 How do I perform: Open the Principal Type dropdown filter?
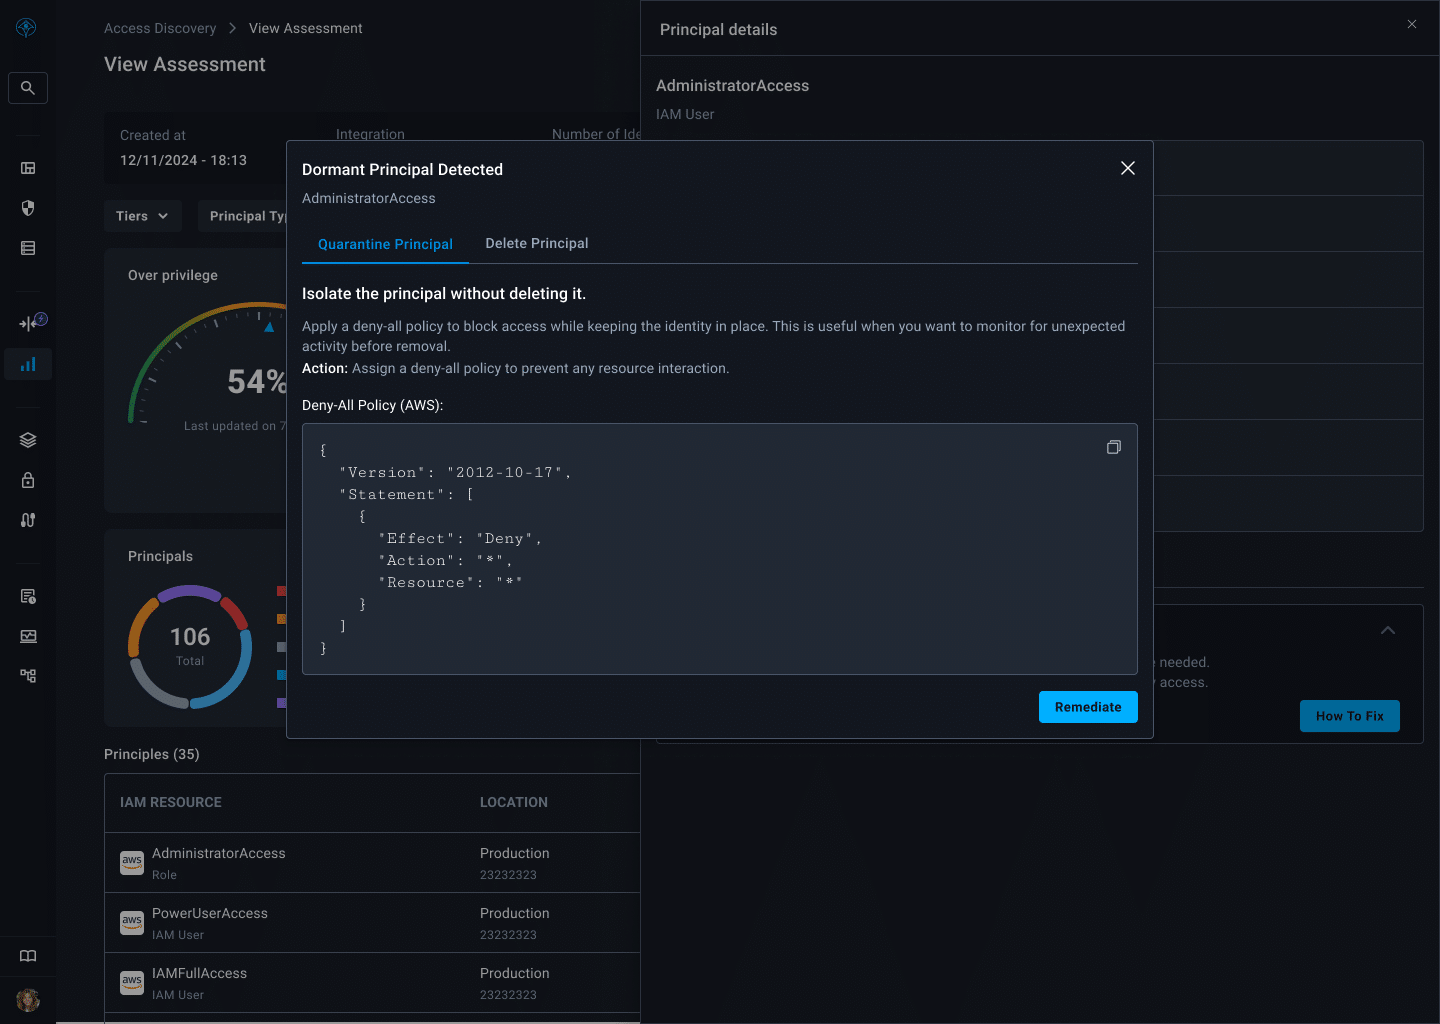click(x=243, y=216)
